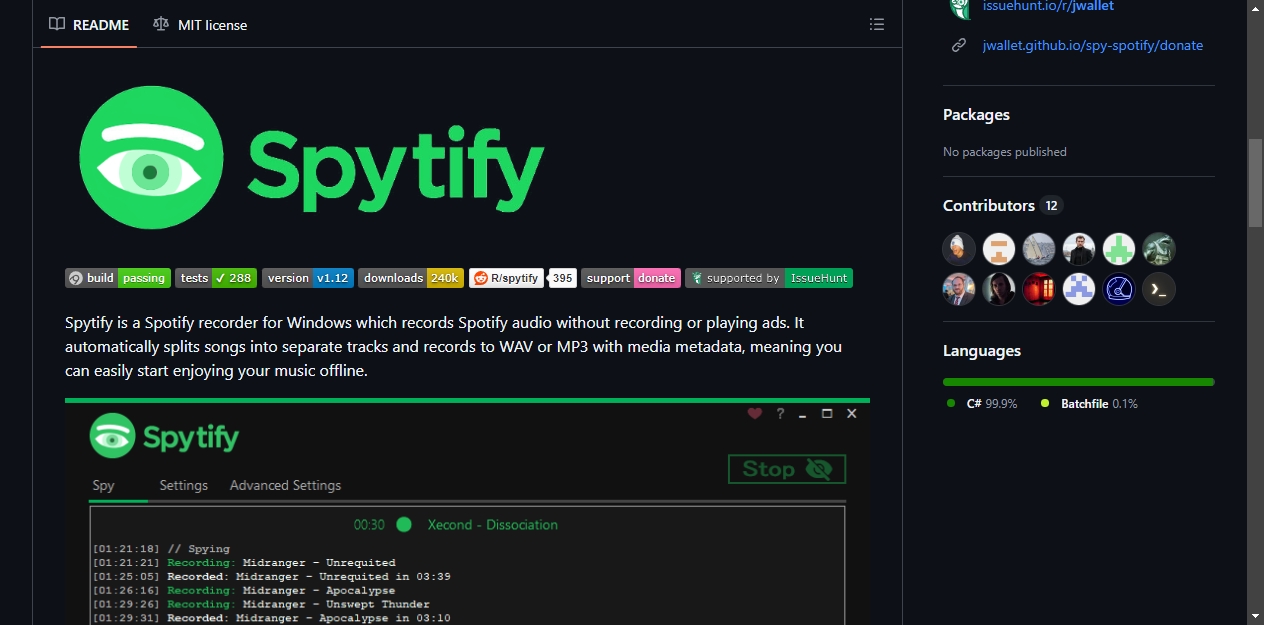
Task: Switch to the MIT license tab
Action: 200,24
